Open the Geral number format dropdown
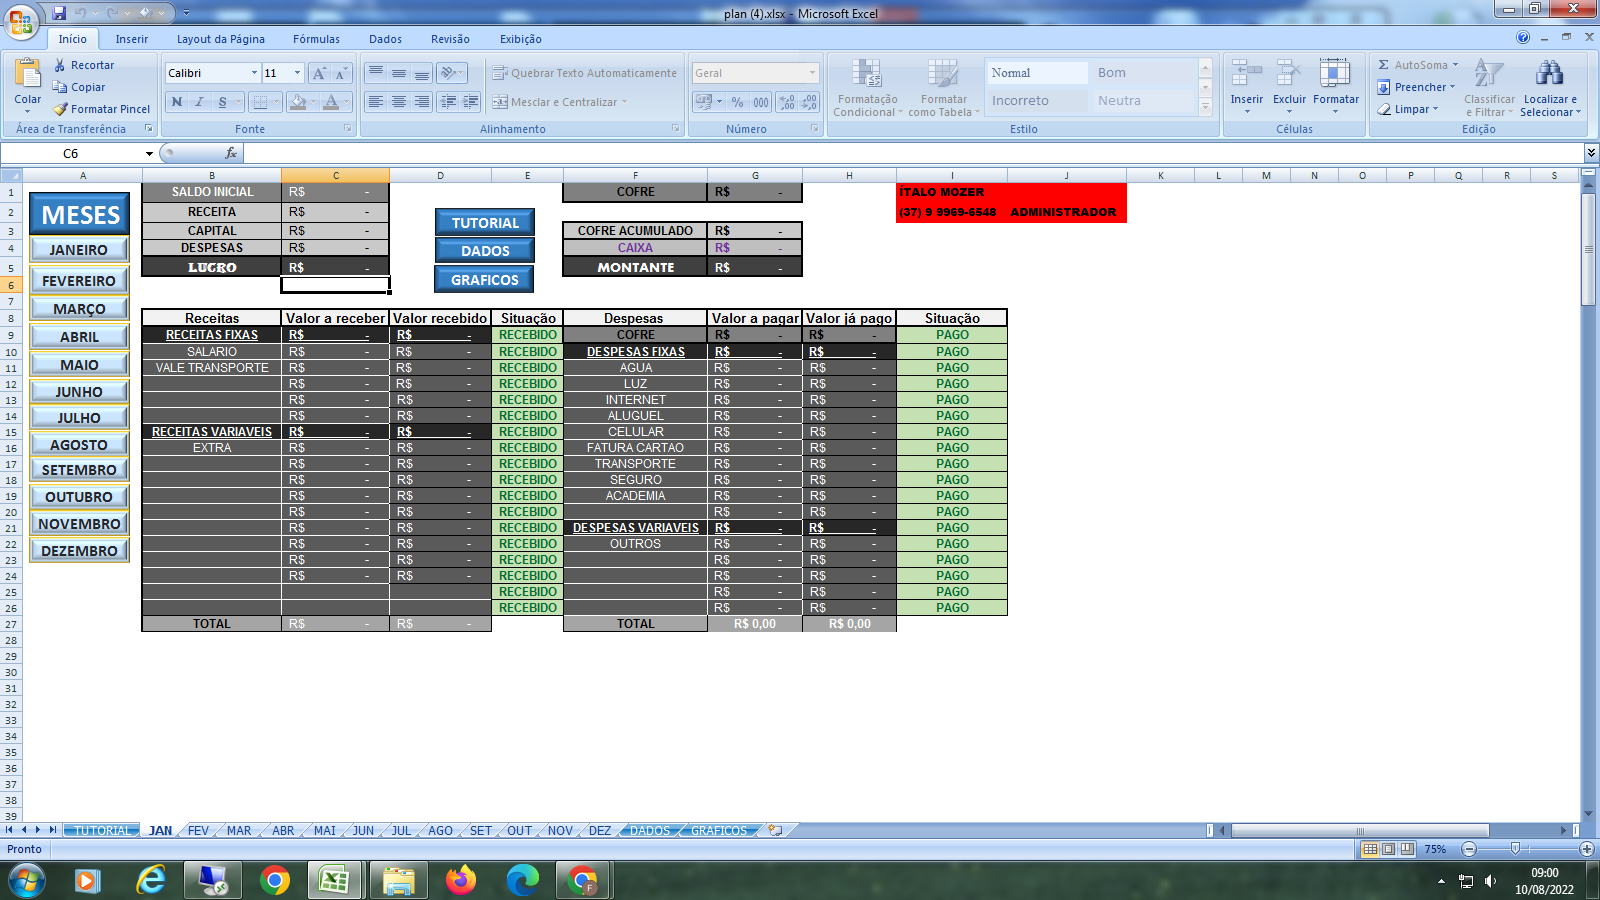Viewport: 1600px width, 900px height. [812, 73]
